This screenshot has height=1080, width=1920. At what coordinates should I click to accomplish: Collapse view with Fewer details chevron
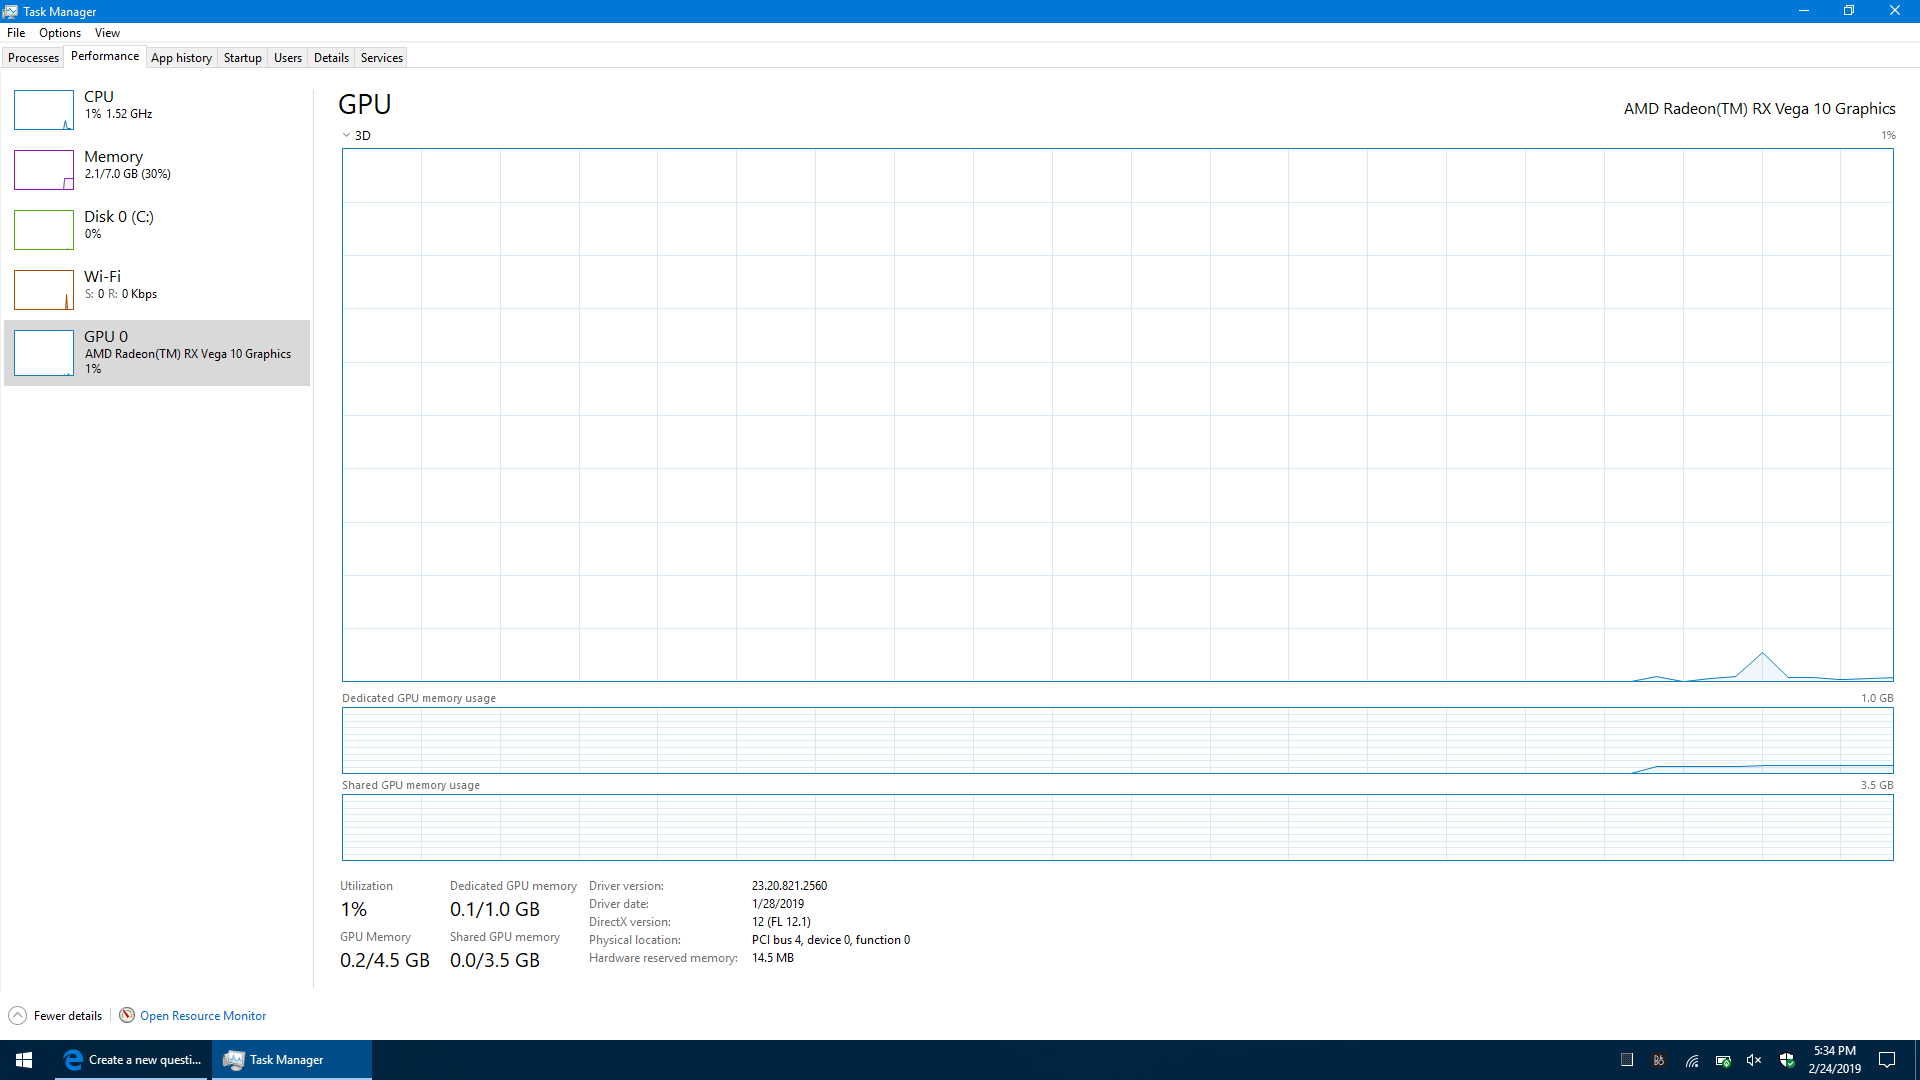click(x=17, y=1016)
